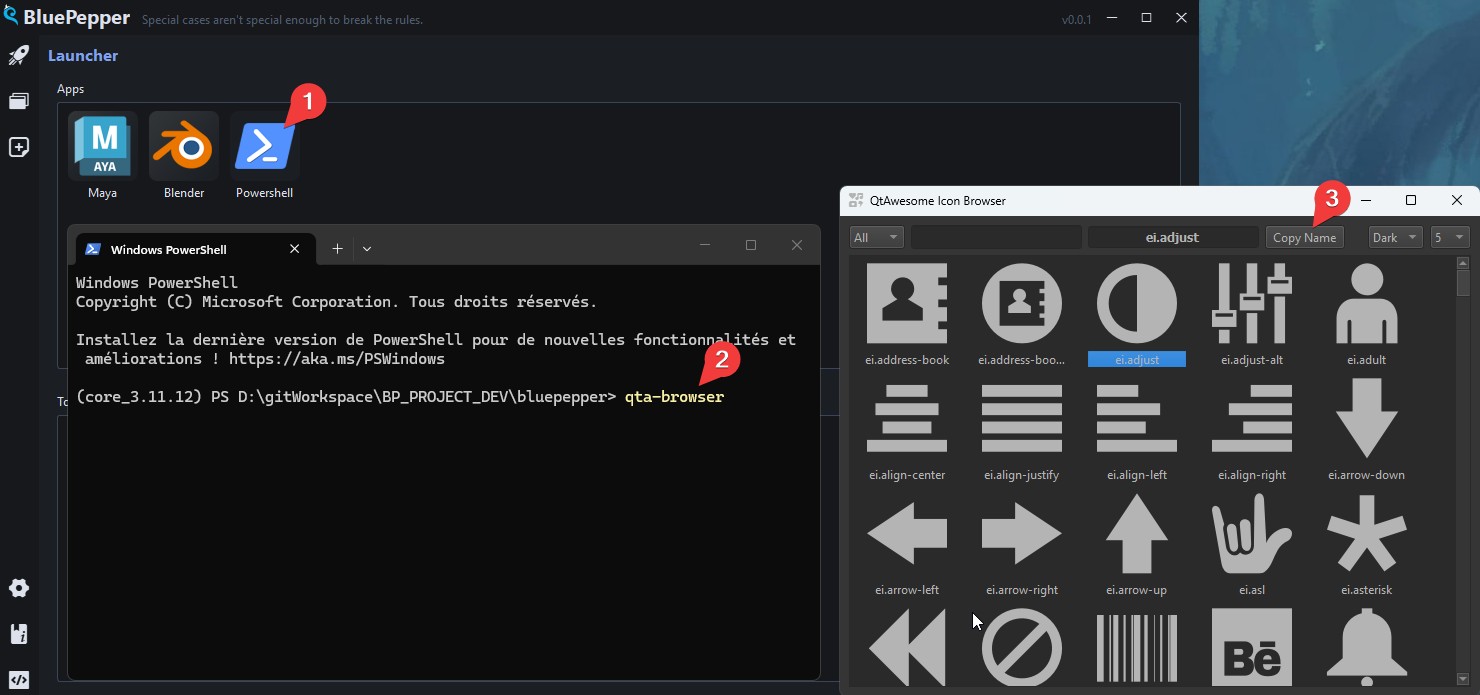1480x695 pixels.
Task: Select the ei.align-center icon
Action: [907, 418]
